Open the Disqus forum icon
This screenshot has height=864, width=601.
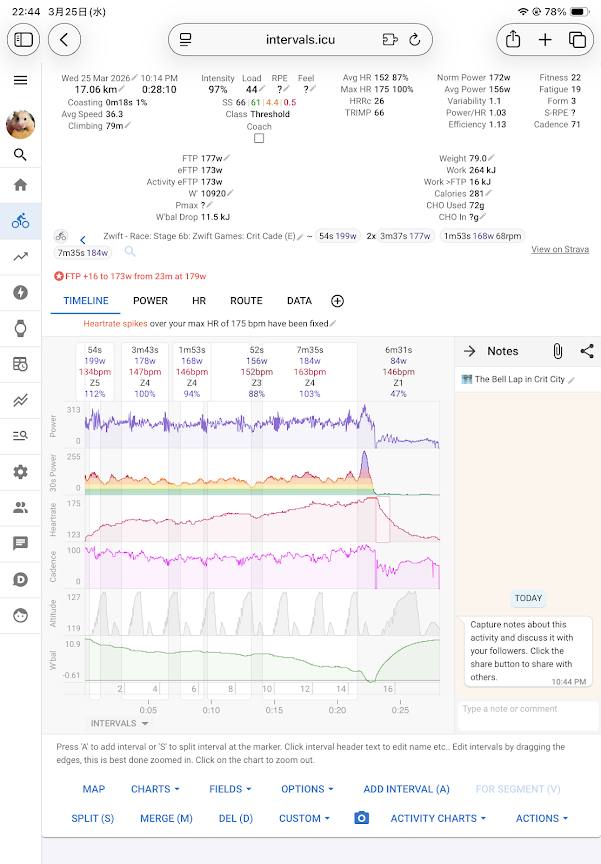click(20, 579)
